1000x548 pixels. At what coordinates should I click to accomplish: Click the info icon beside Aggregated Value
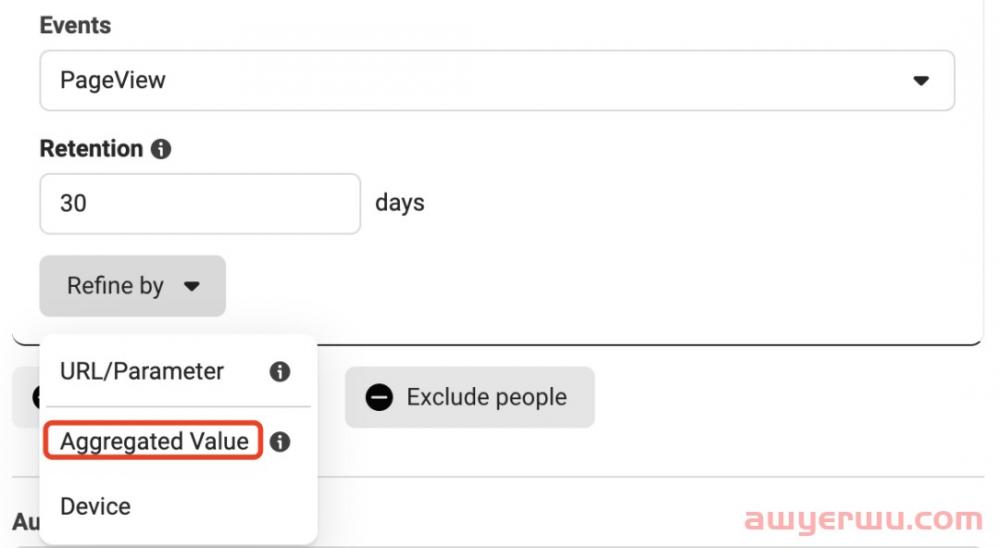280,441
